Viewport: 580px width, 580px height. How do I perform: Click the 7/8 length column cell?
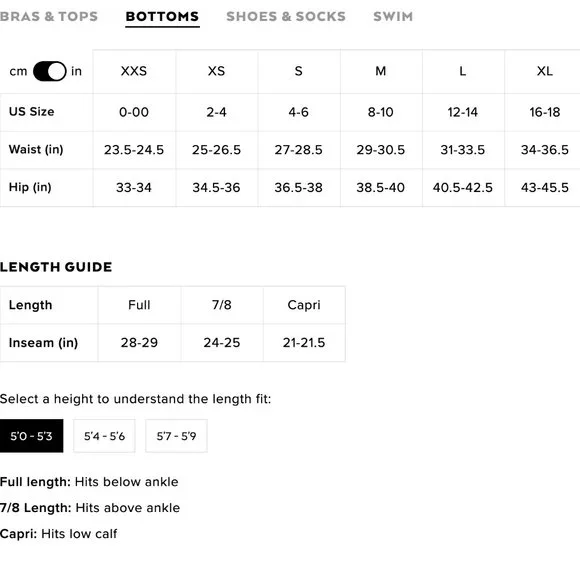222,305
